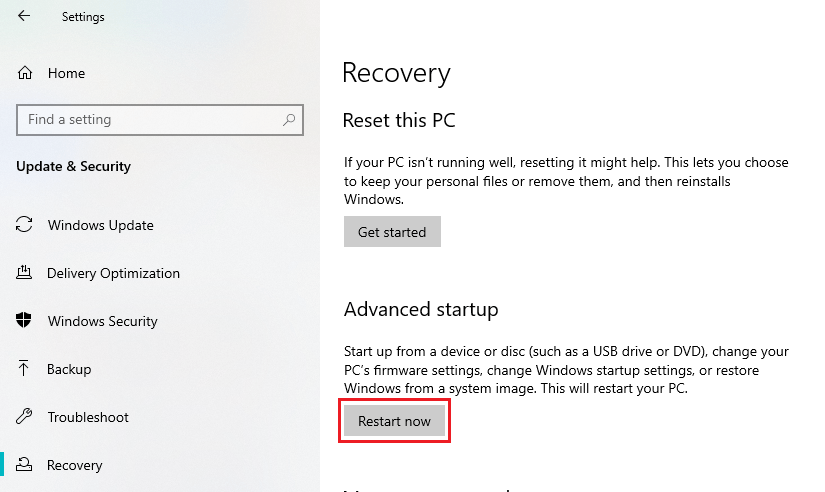Focus the Find a setting field

[160, 120]
